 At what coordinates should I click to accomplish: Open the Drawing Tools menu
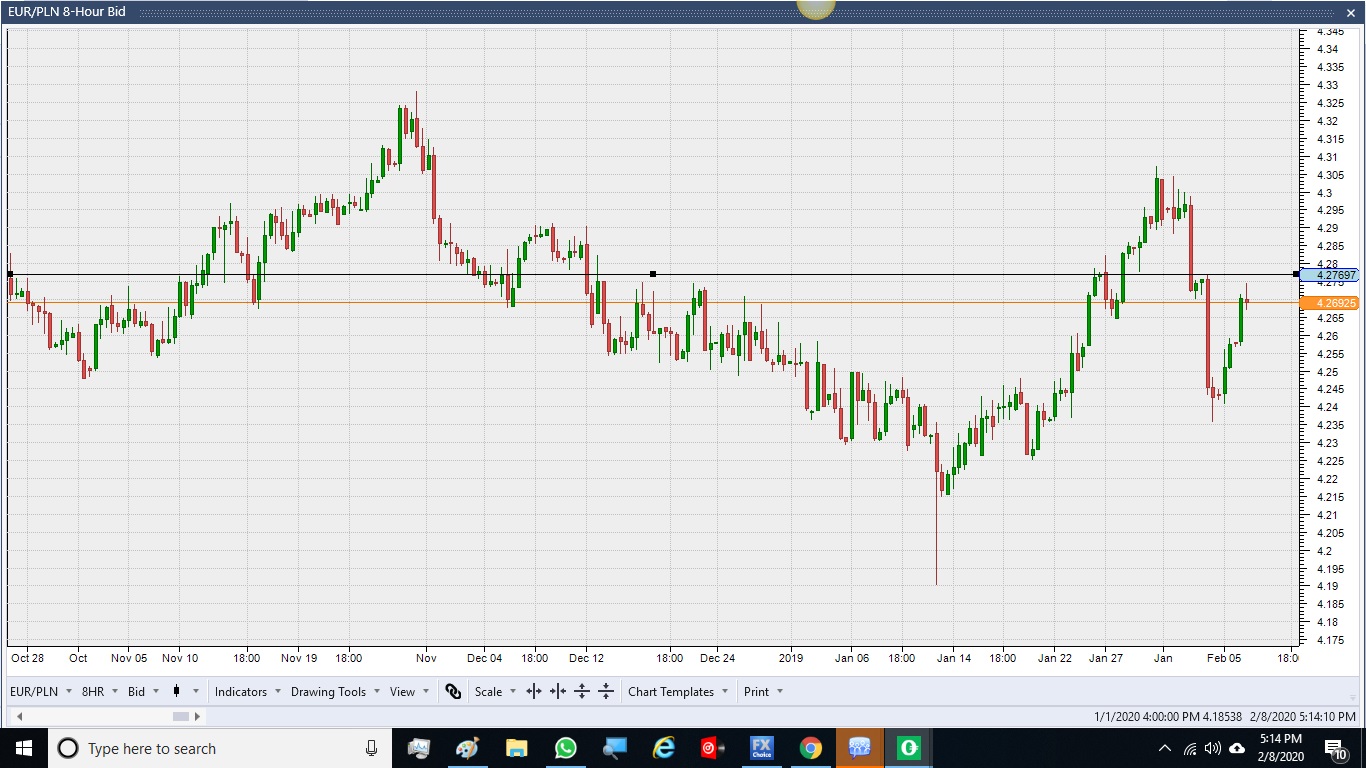(335, 691)
